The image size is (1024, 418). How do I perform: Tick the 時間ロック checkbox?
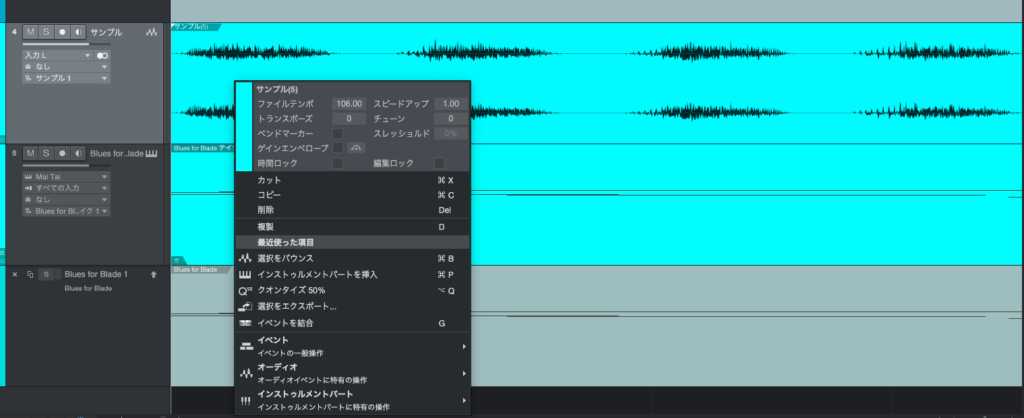coord(338,163)
